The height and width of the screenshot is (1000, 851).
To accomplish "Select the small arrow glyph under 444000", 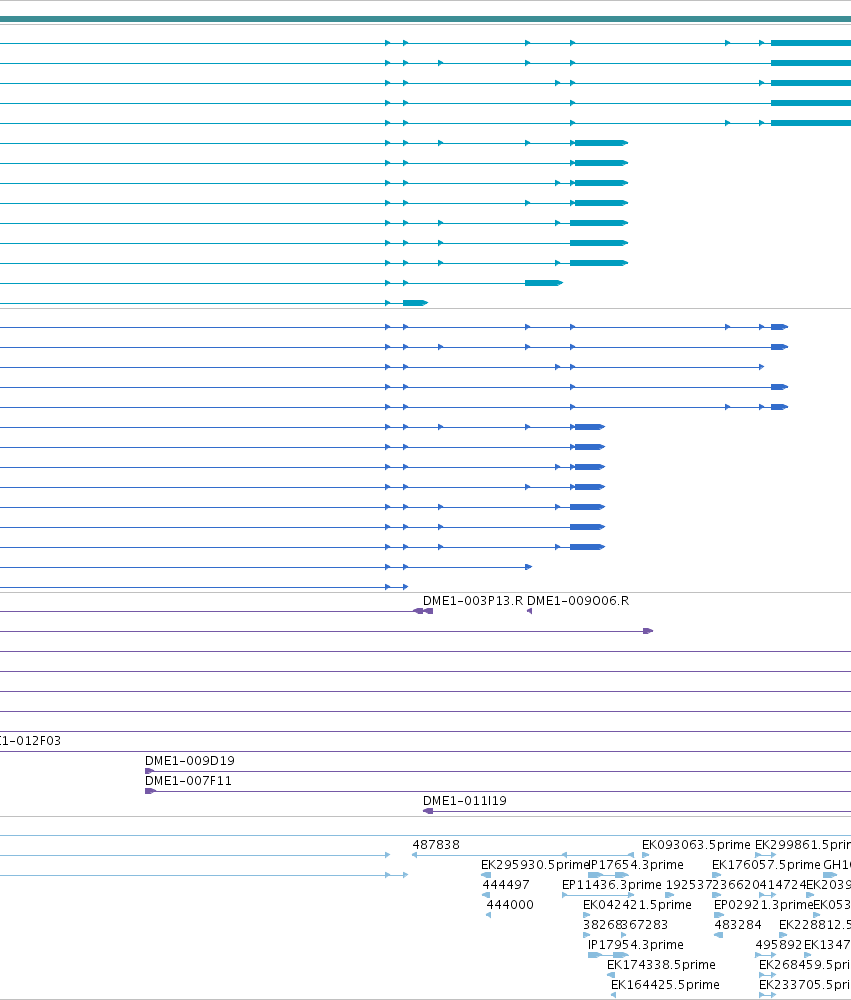I will pos(489,915).
